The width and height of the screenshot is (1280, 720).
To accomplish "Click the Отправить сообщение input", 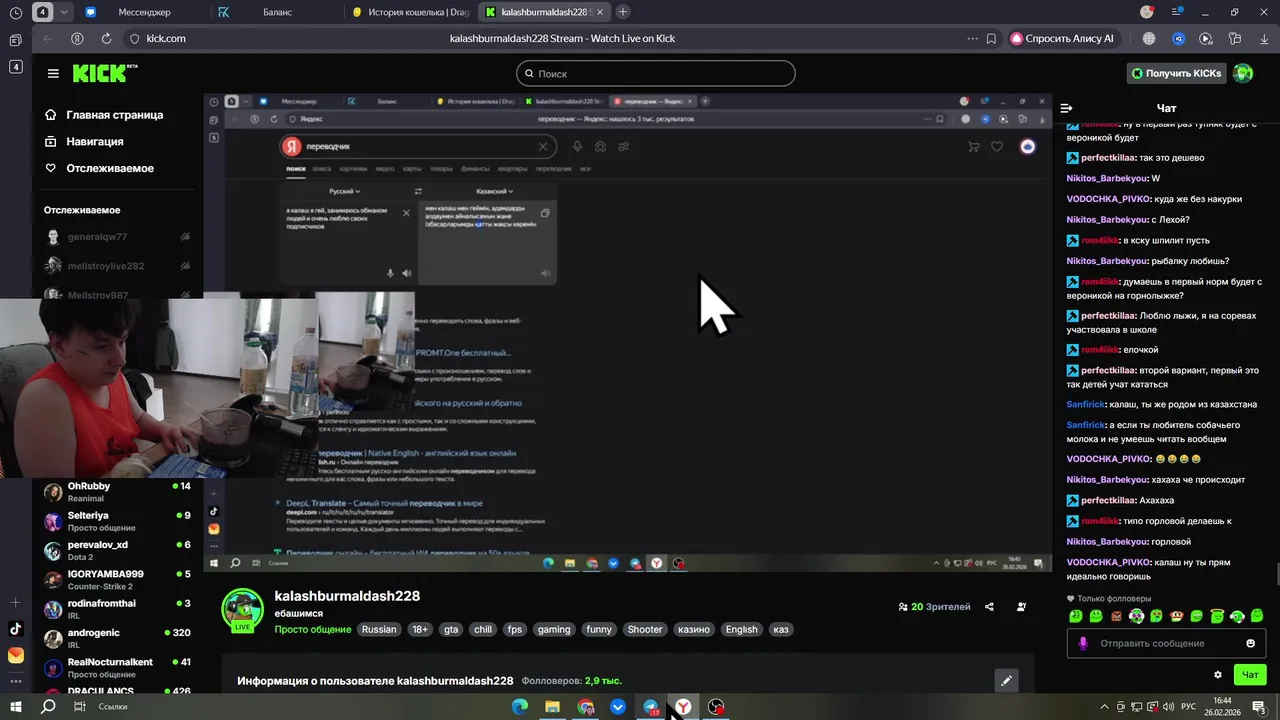I will click(x=1166, y=643).
